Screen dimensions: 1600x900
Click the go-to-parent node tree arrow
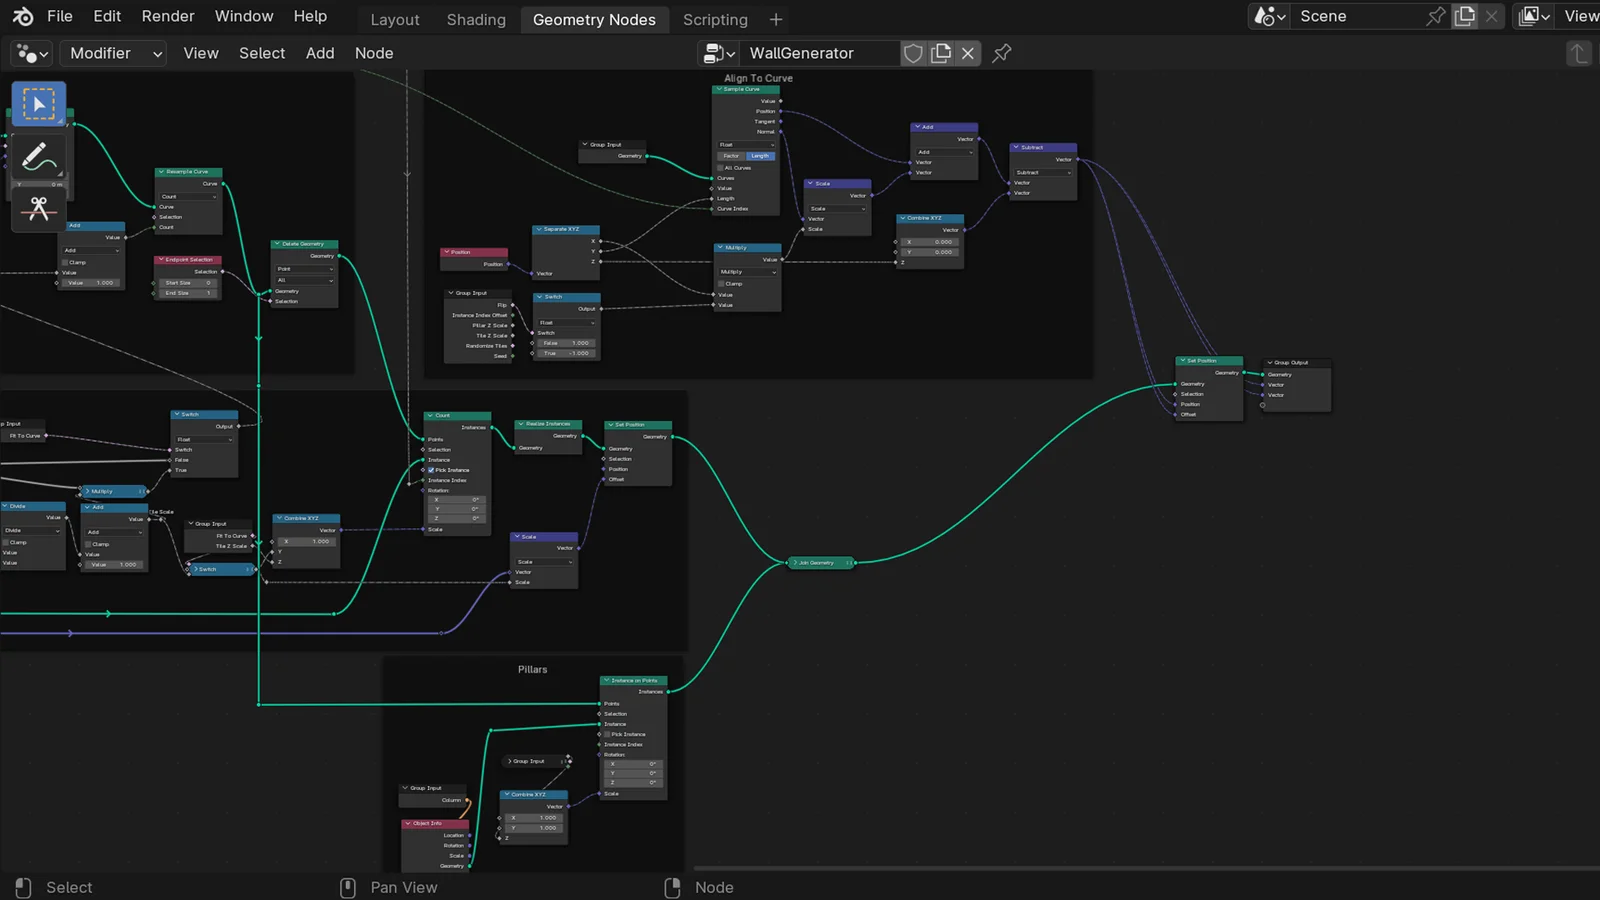click(x=1578, y=53)
